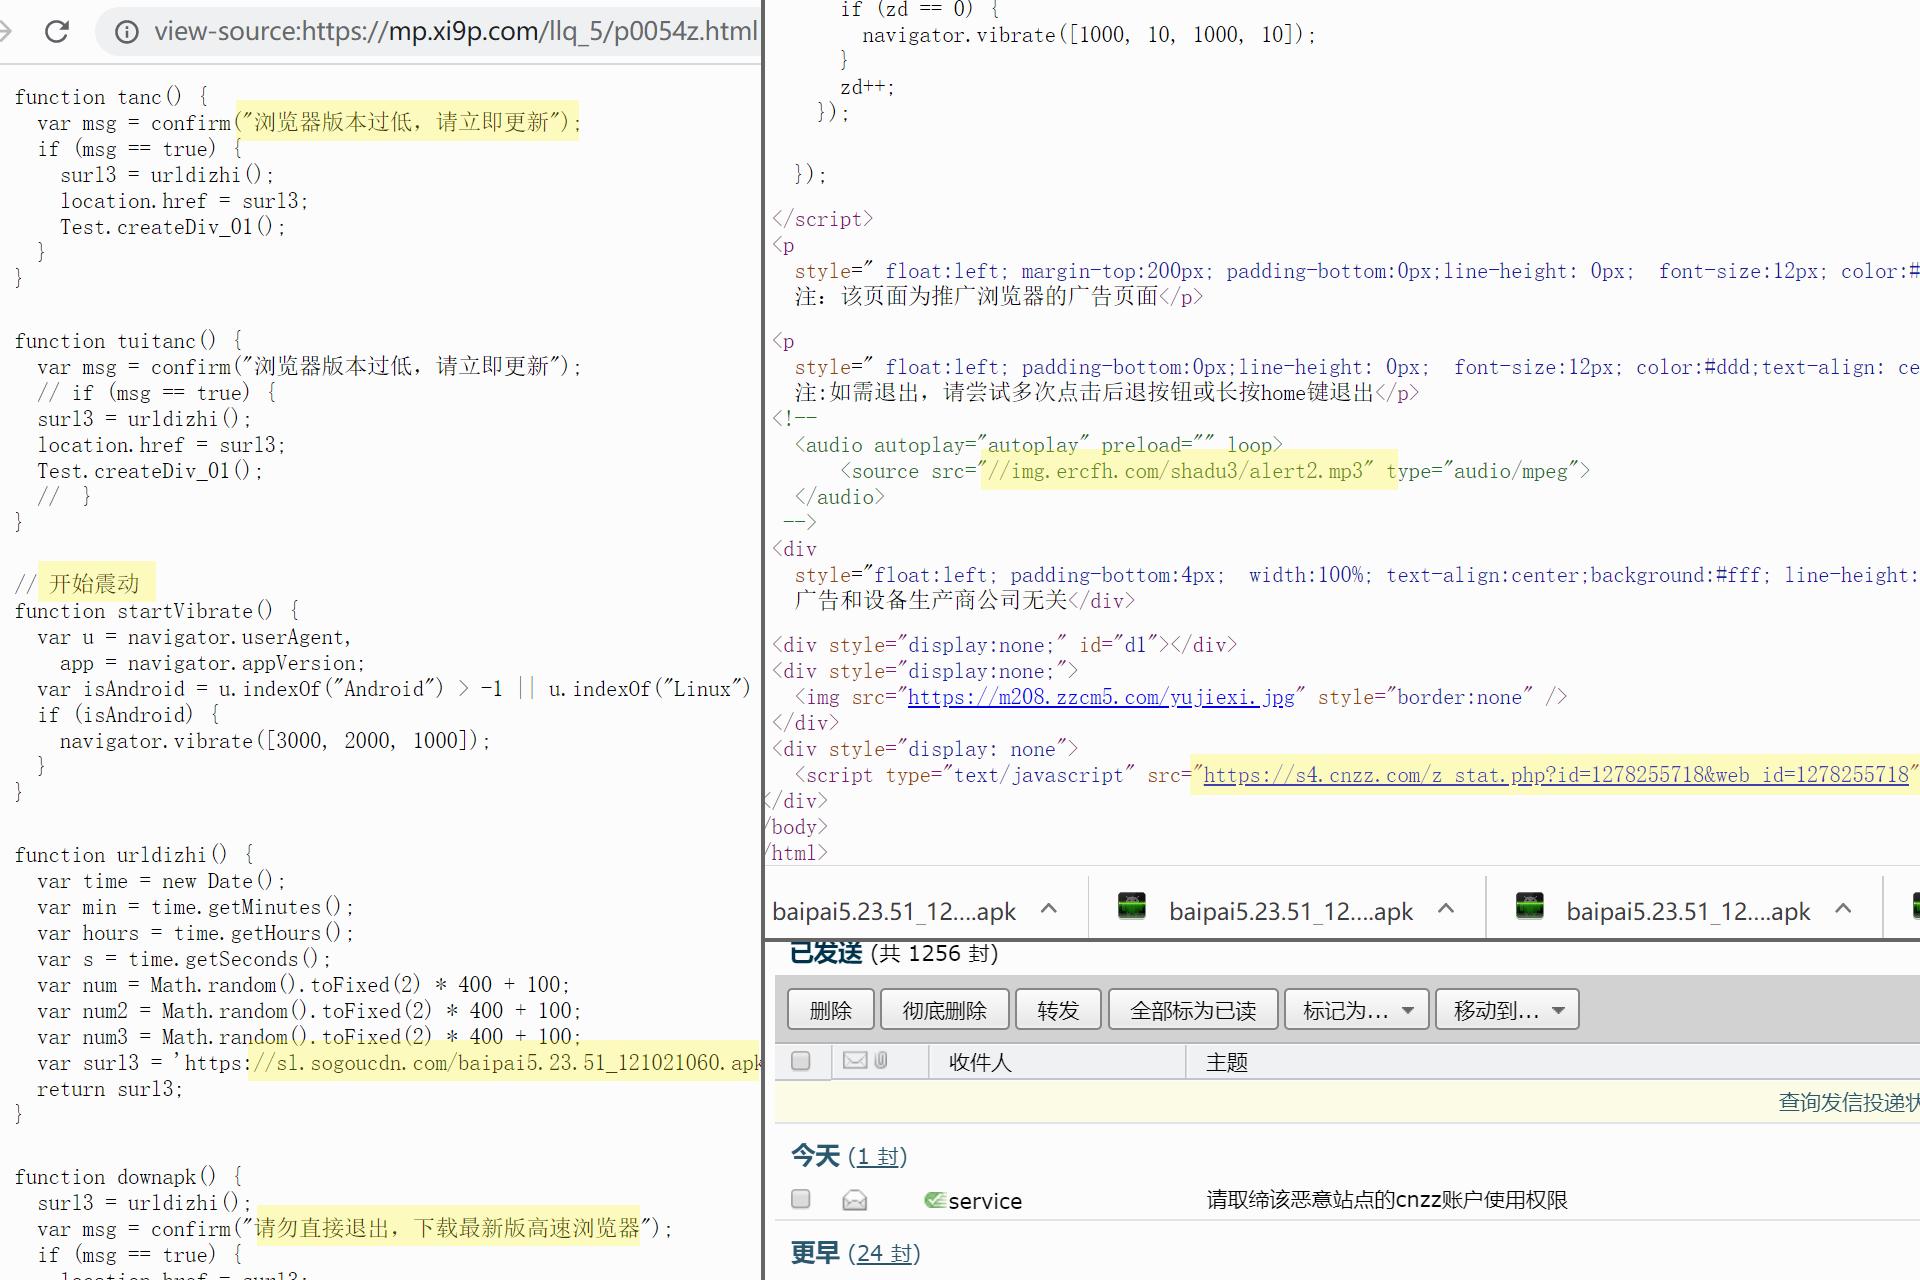Image resolution: width=1920 pixels, height=1280 pixels.
Task: Click the Android icon on the second baipai5 apk download
Action: [1134, 908]
